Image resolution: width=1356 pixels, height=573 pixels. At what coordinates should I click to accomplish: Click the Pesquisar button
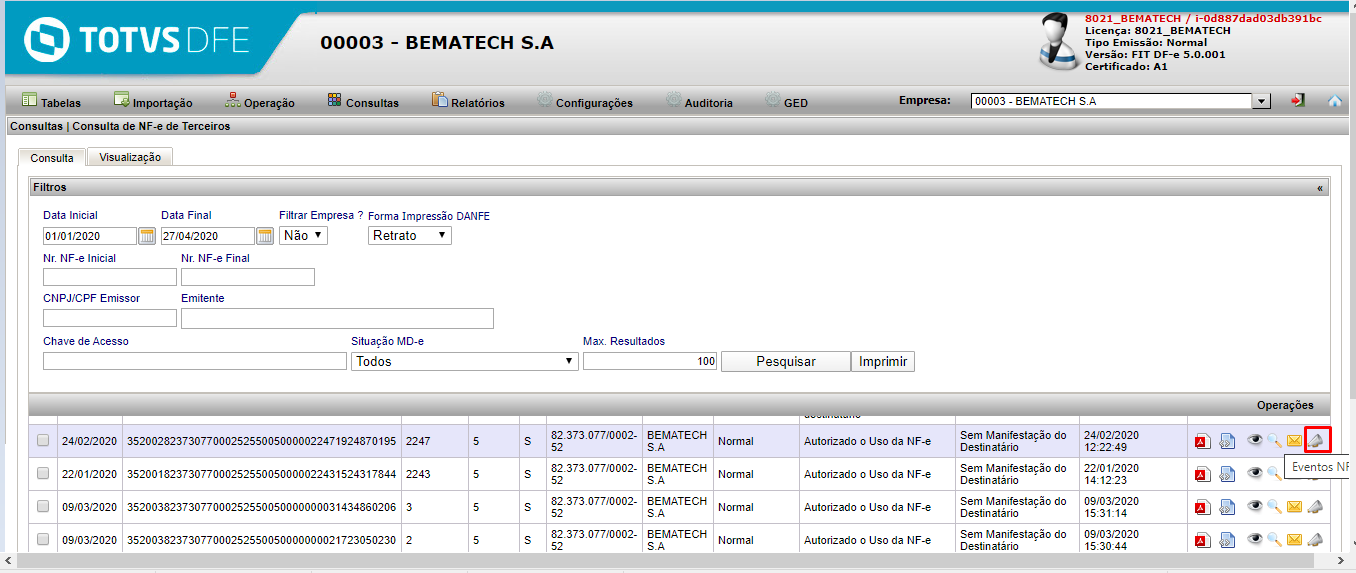coord(786,361)
